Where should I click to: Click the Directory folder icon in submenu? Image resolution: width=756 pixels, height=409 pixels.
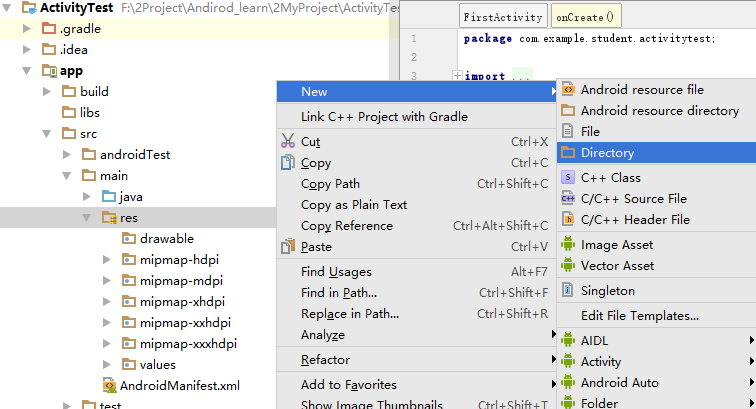(568, 152)
